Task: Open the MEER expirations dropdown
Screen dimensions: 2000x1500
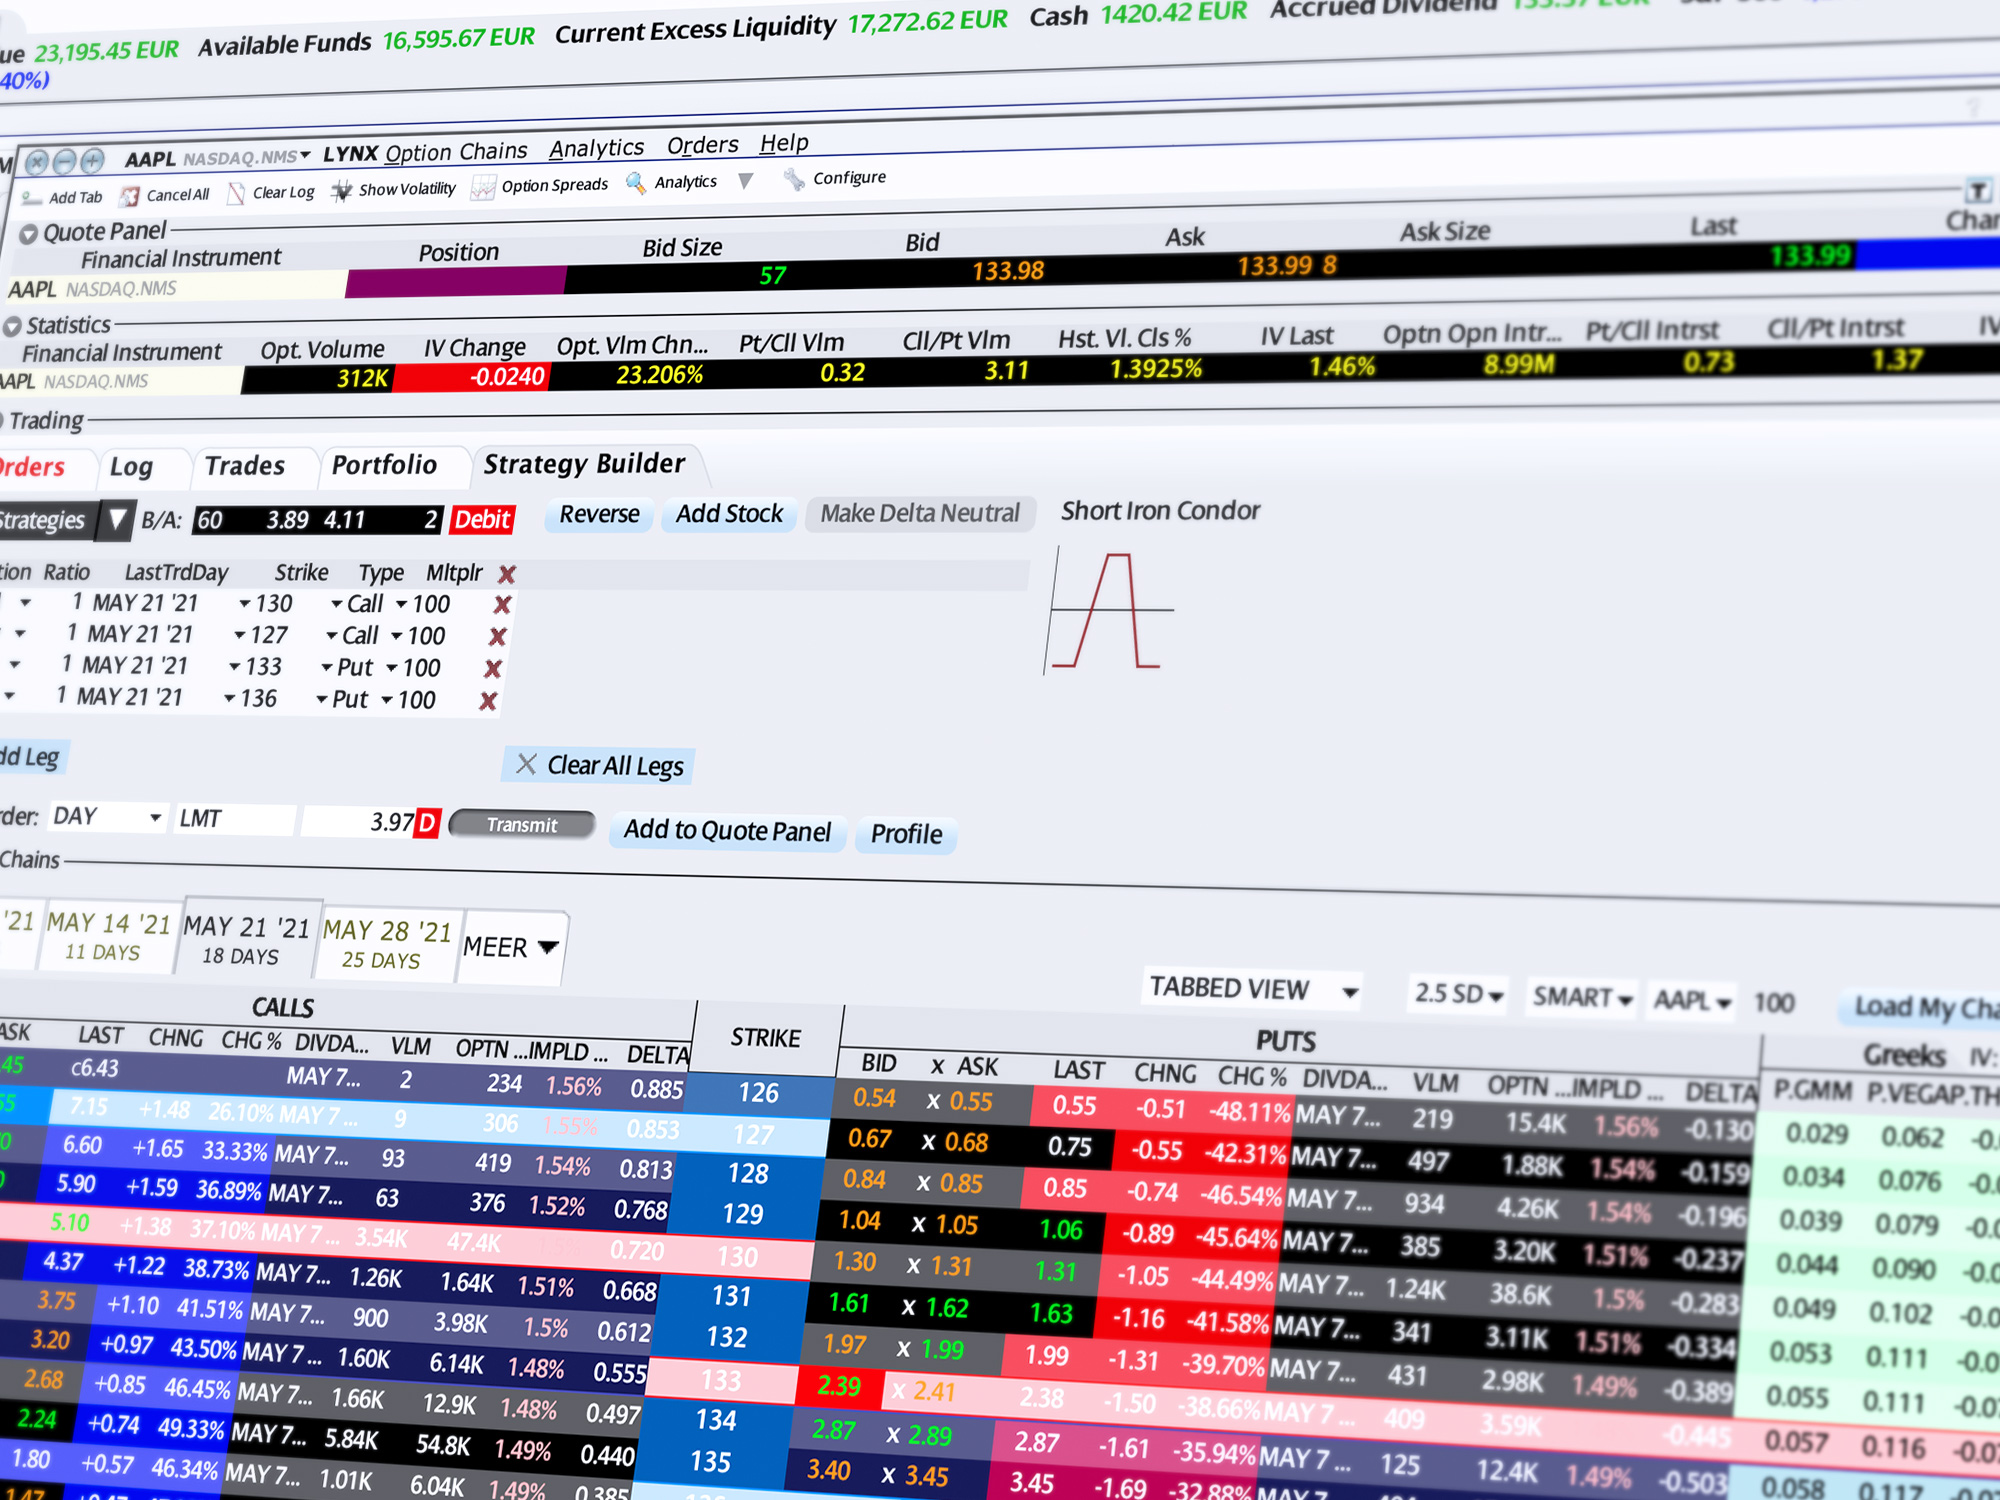Action: tap(548, 947)
